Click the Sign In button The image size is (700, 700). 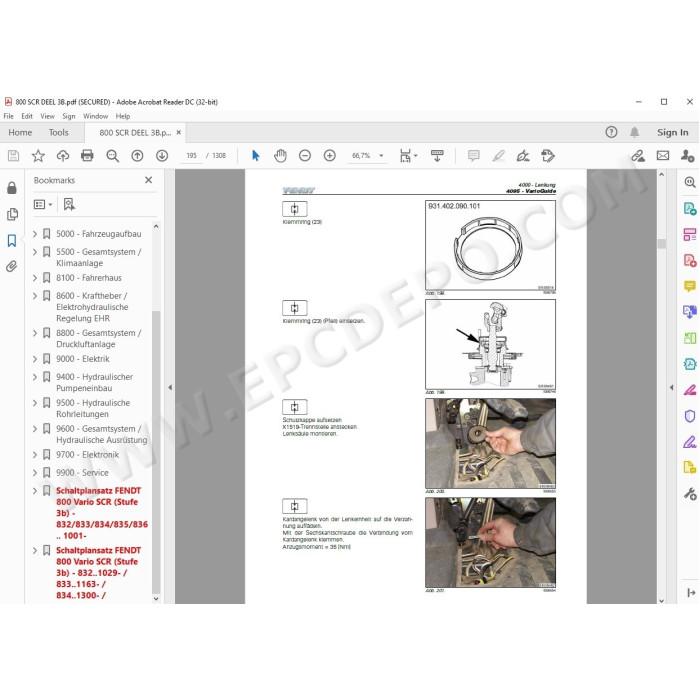(672, 132)
